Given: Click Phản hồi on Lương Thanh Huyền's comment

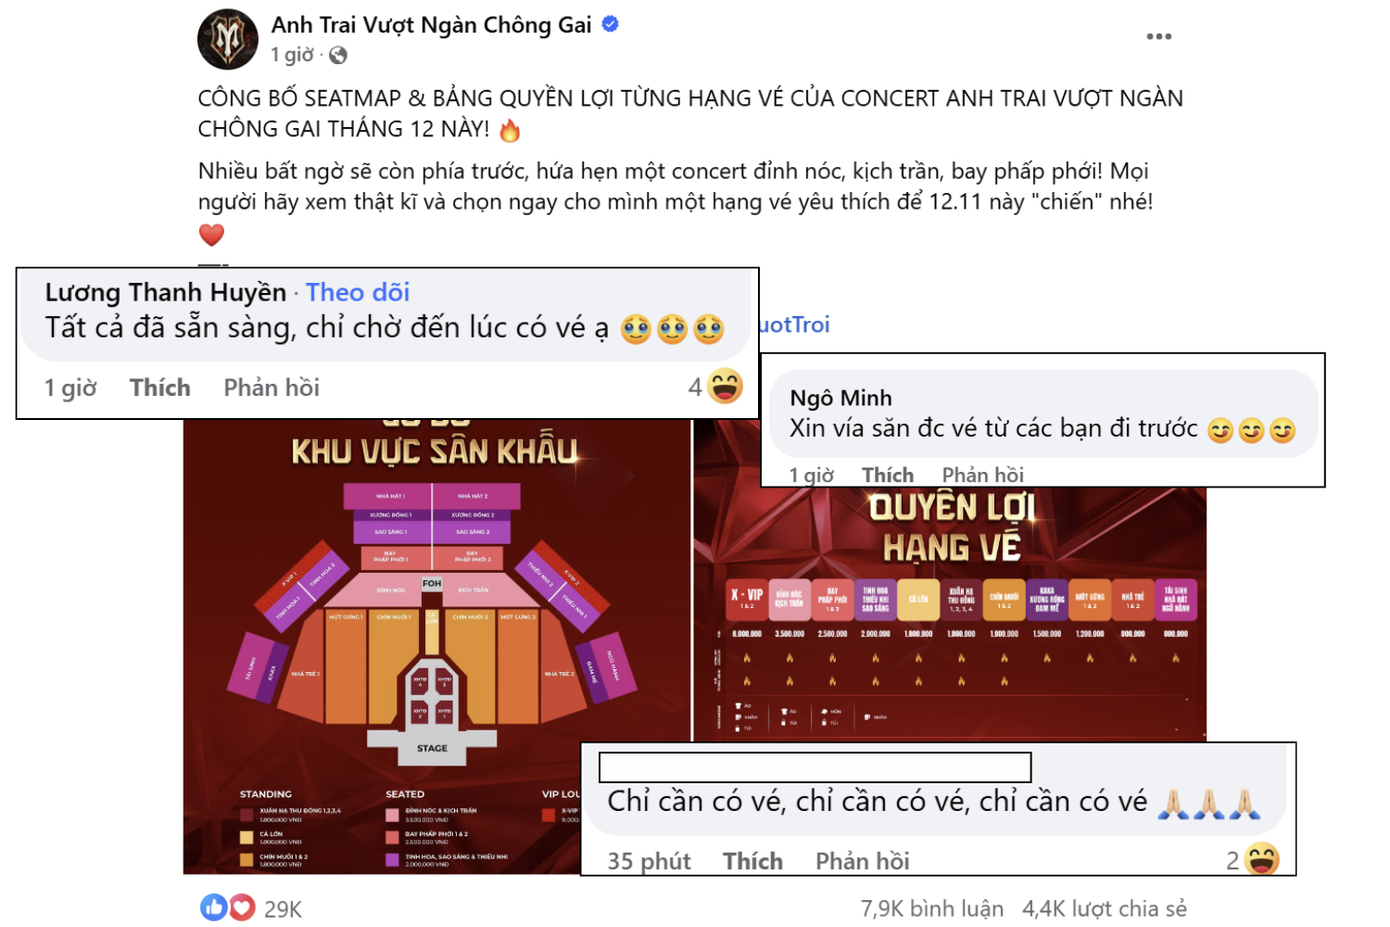Looking at the screenshot, I should click(x=271, y=388).
